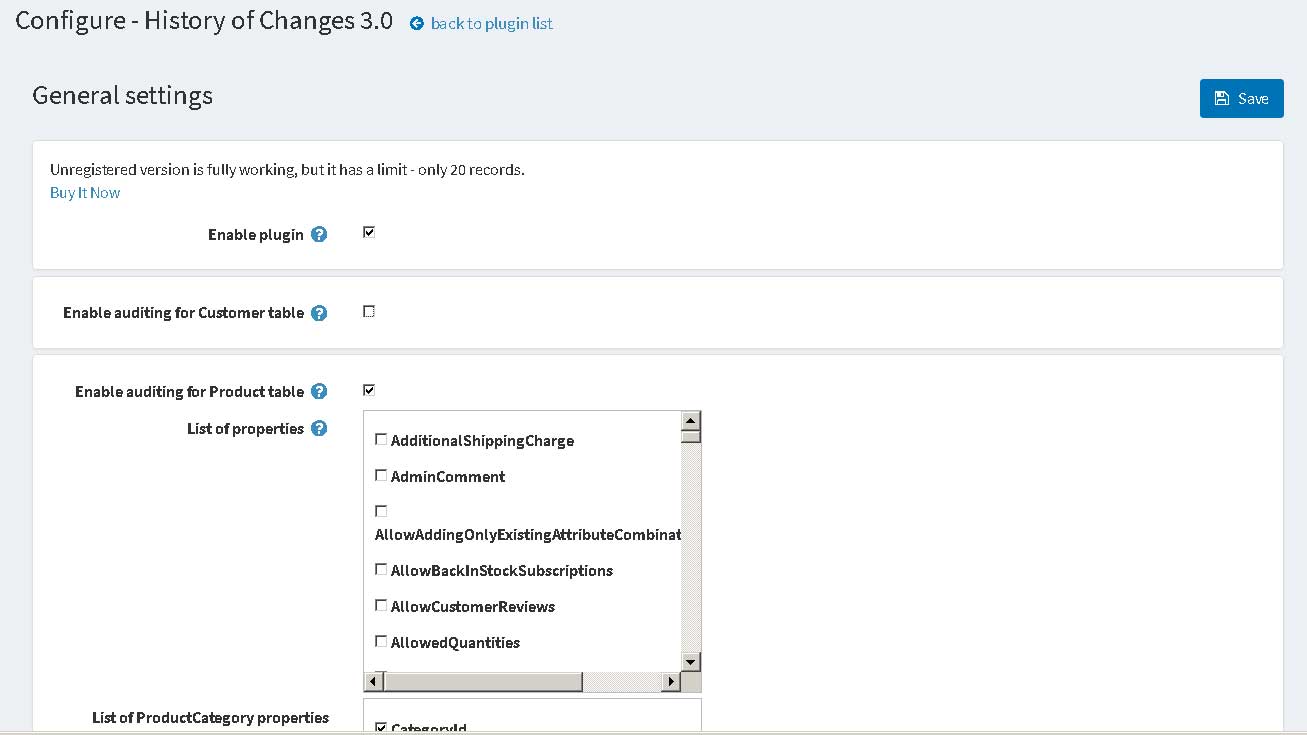Click the Enable plugin label
The height and width of the screenshot is (735, 1307).
[255, 235]
